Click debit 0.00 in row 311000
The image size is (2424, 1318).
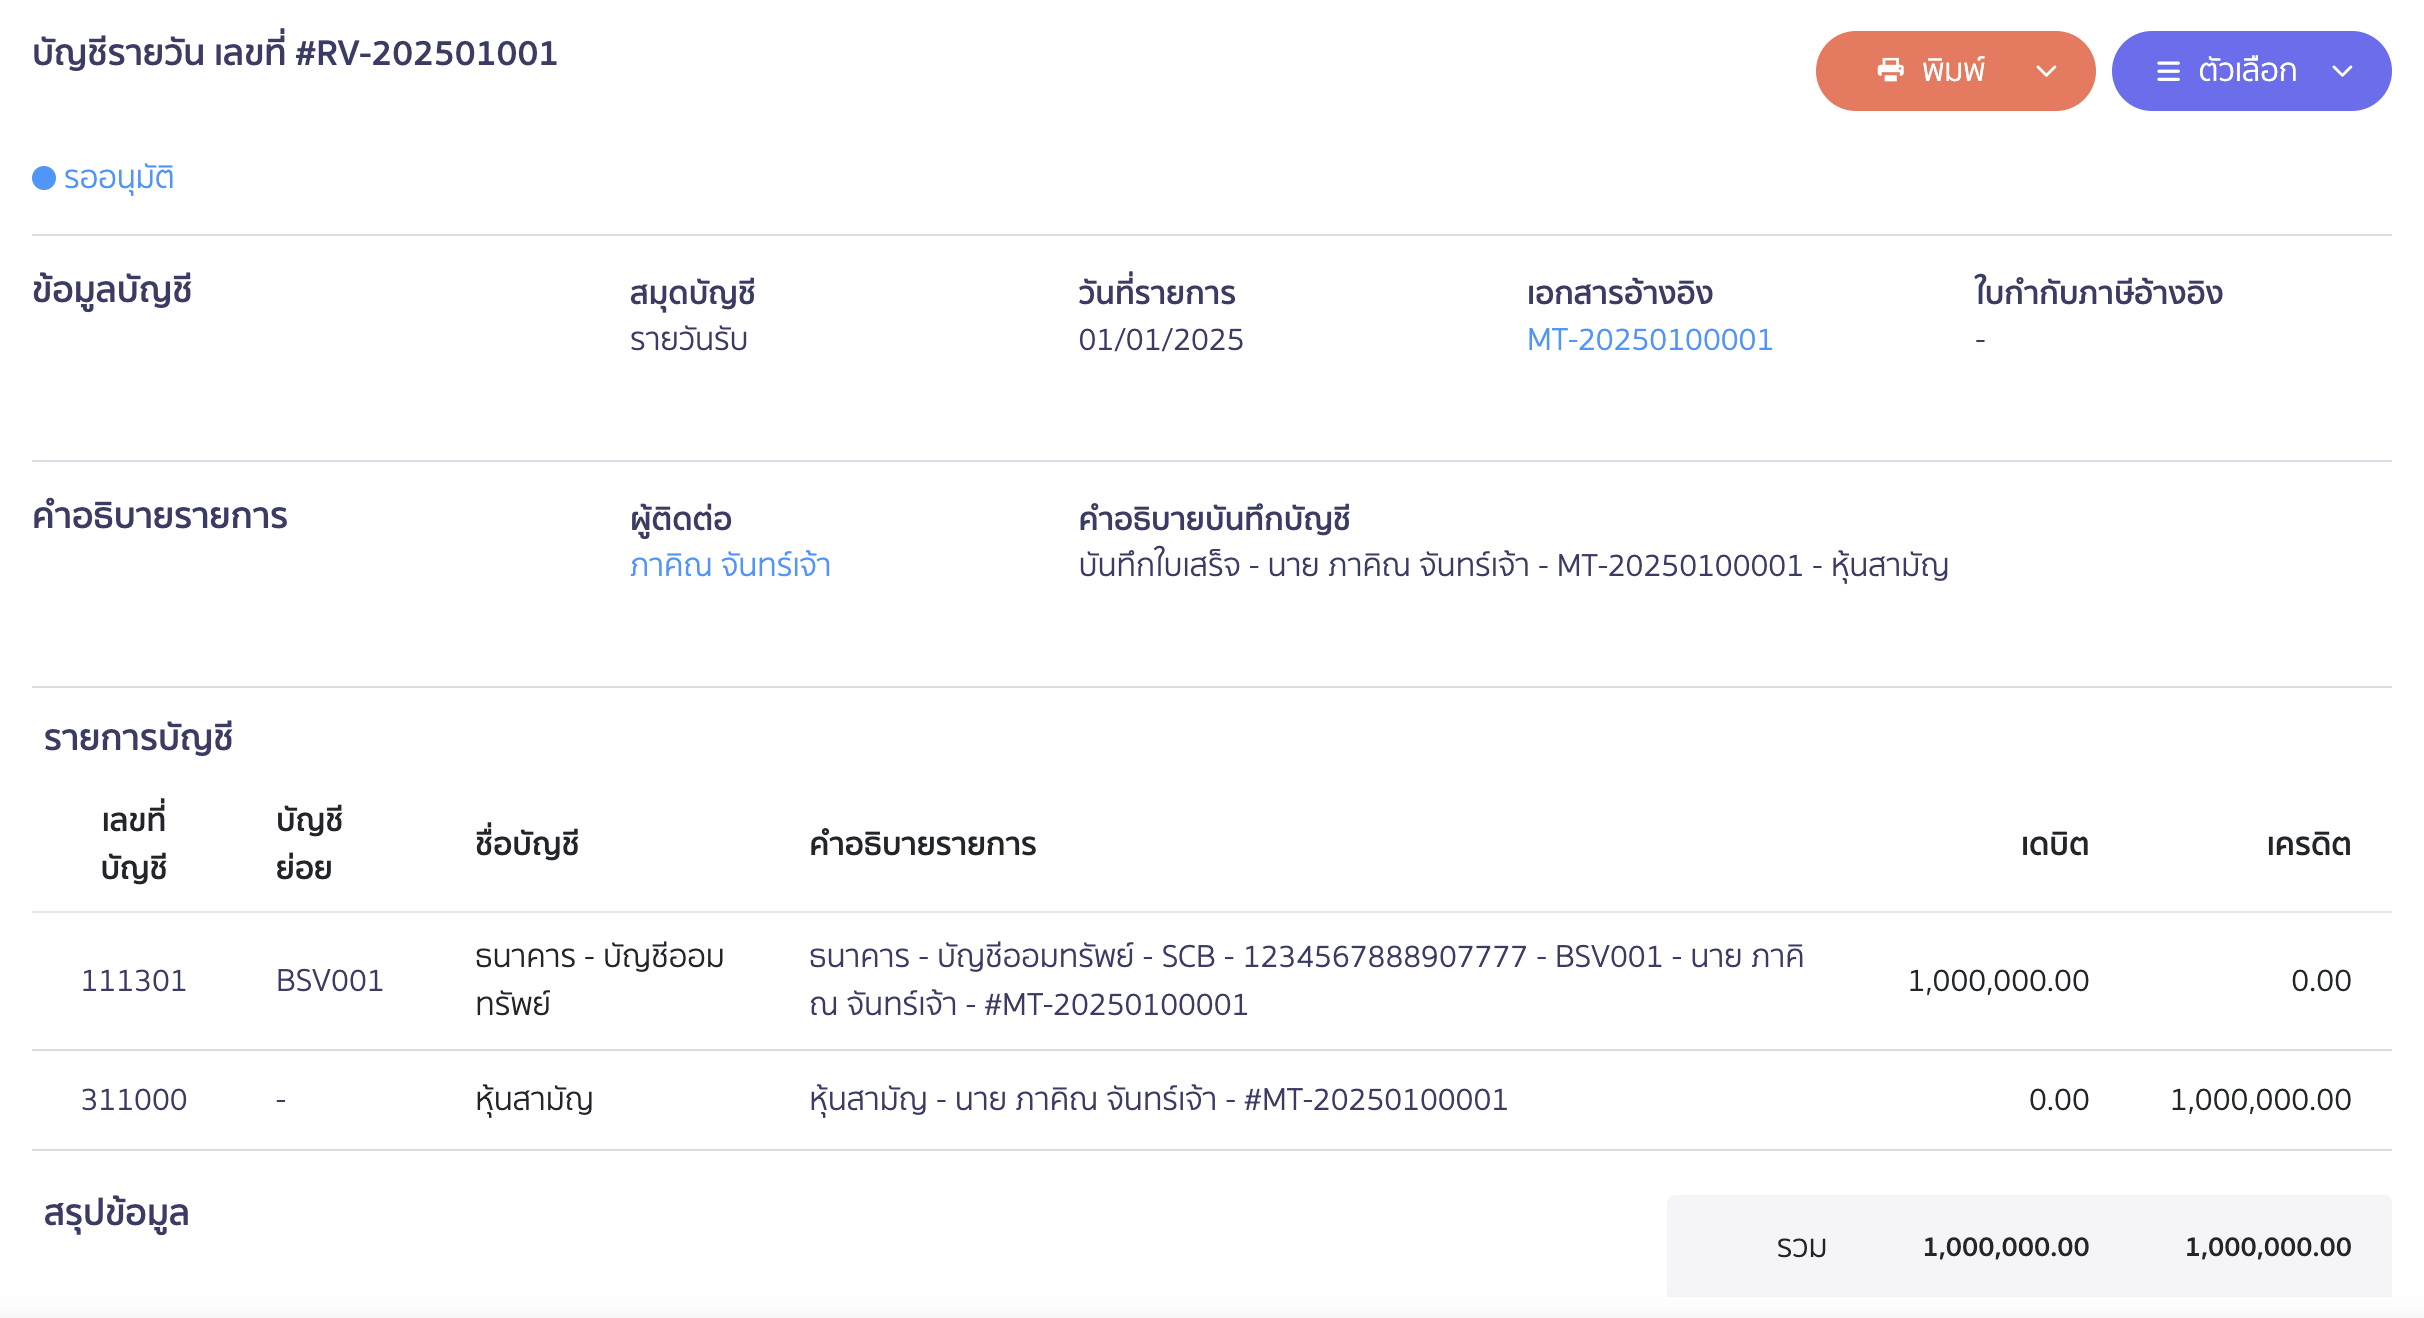2059,1100
